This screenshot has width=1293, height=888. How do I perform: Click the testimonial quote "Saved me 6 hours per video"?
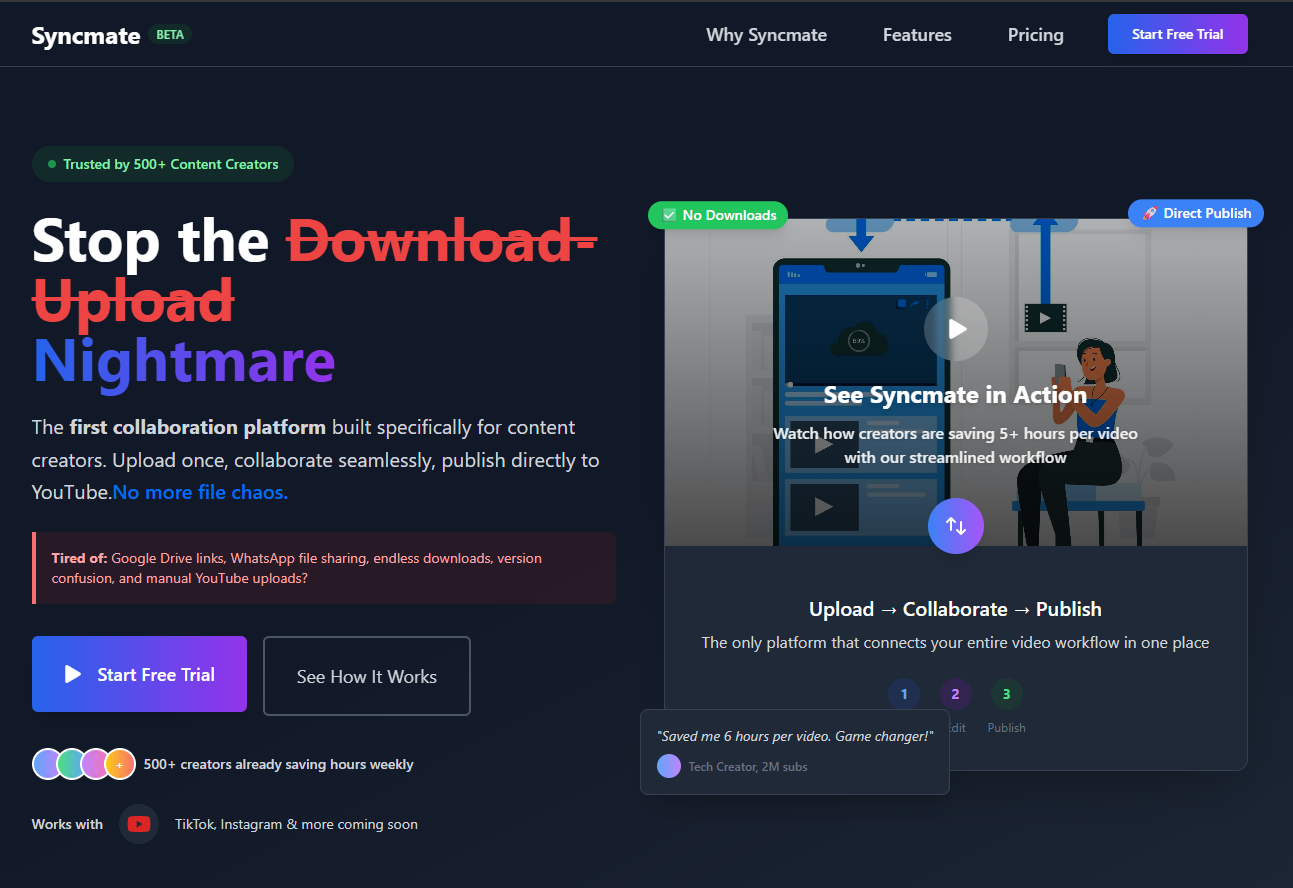coord(795,736)
